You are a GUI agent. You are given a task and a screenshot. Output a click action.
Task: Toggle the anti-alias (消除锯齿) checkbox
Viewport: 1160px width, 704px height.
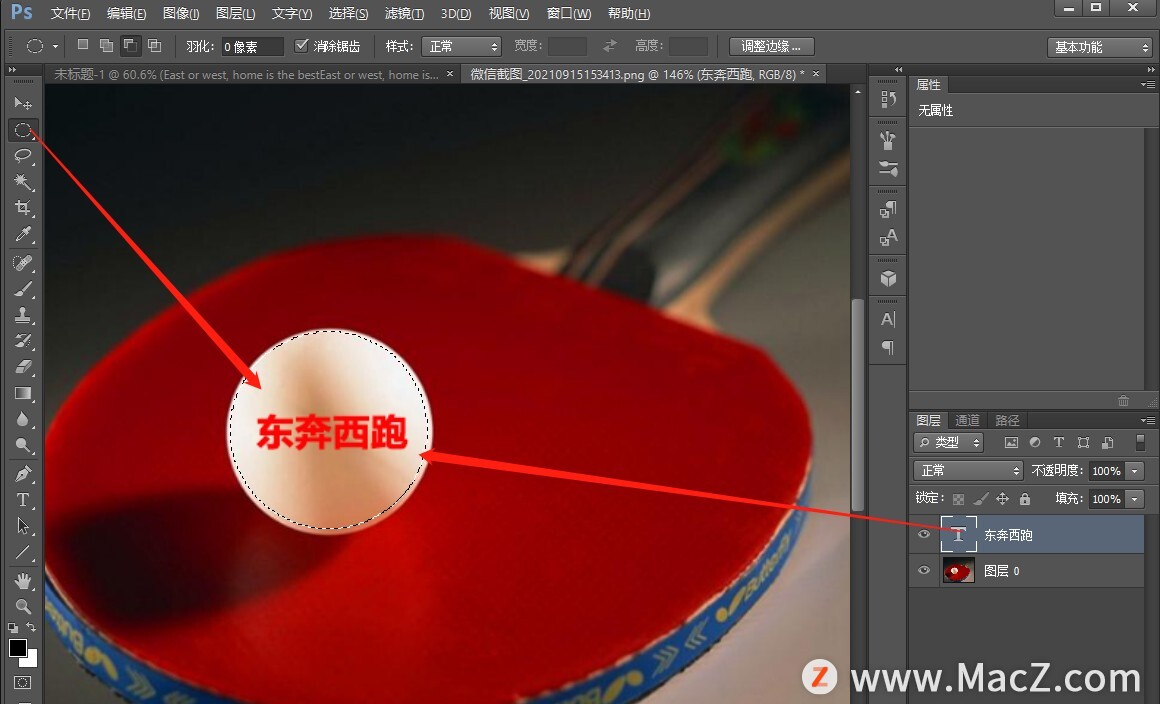[x=301, y=46]
